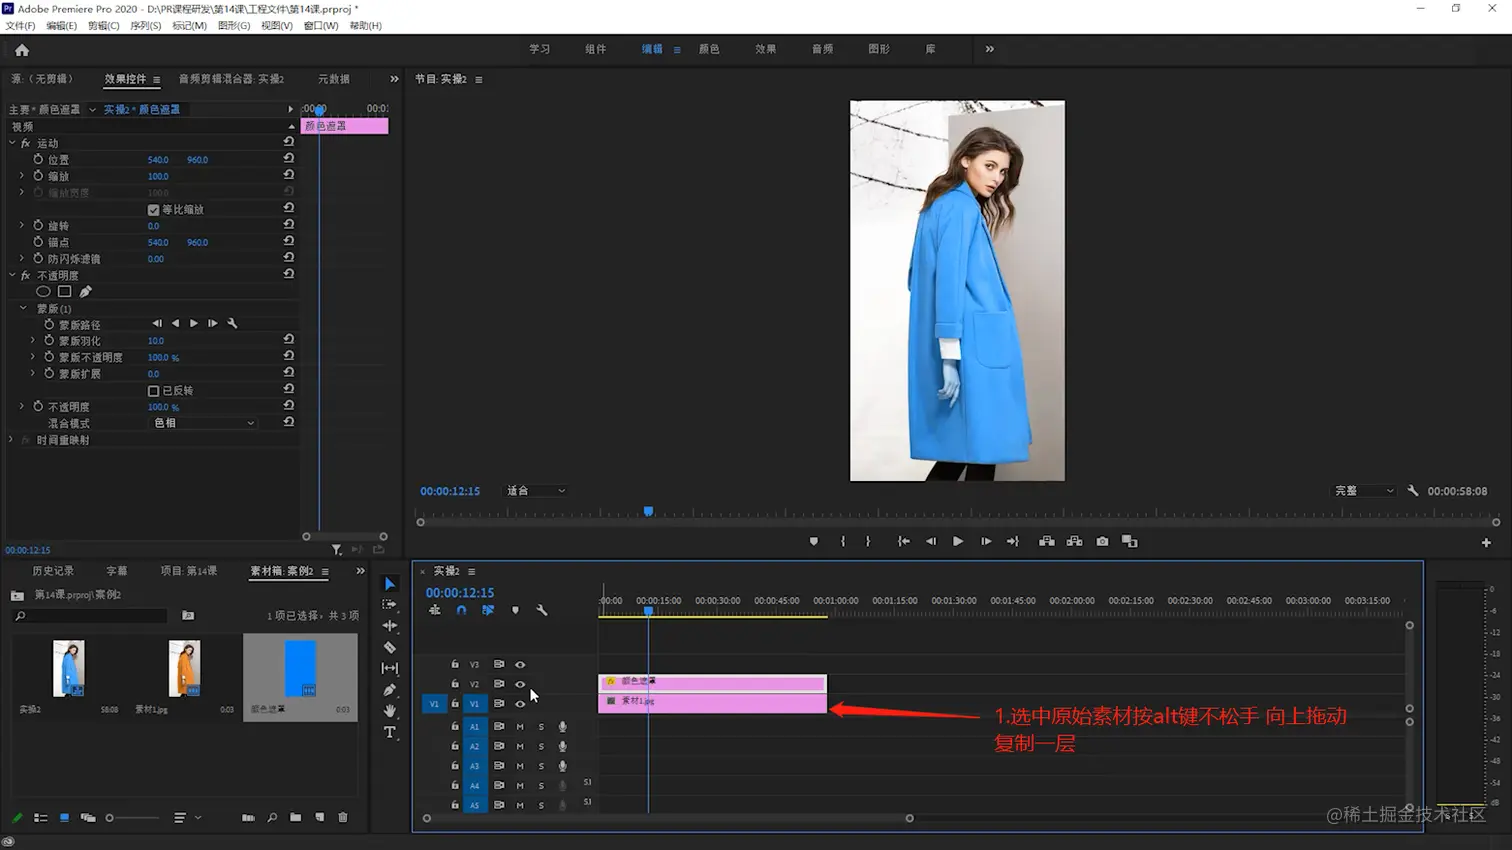Select the Razor tool in the tools panel

tap(390, 647)
